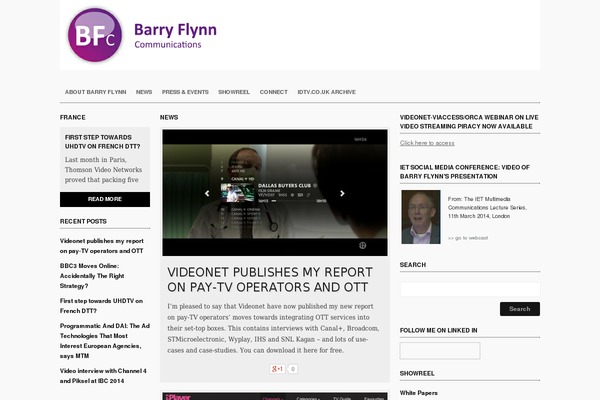Open recent post 'BBC3 Moves Online'
This screenshot has width=600, height=400.
point(92,276)
